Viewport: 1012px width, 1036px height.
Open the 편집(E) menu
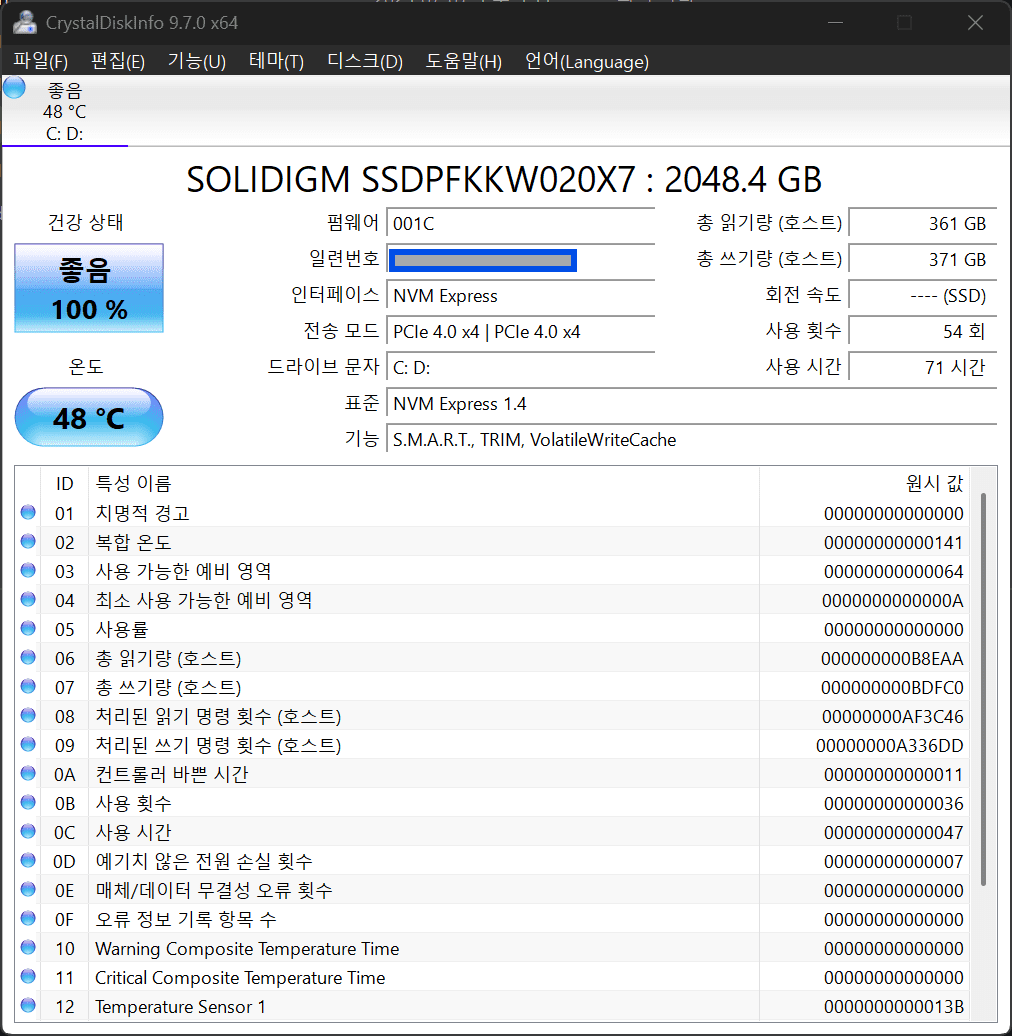(118, 61)
